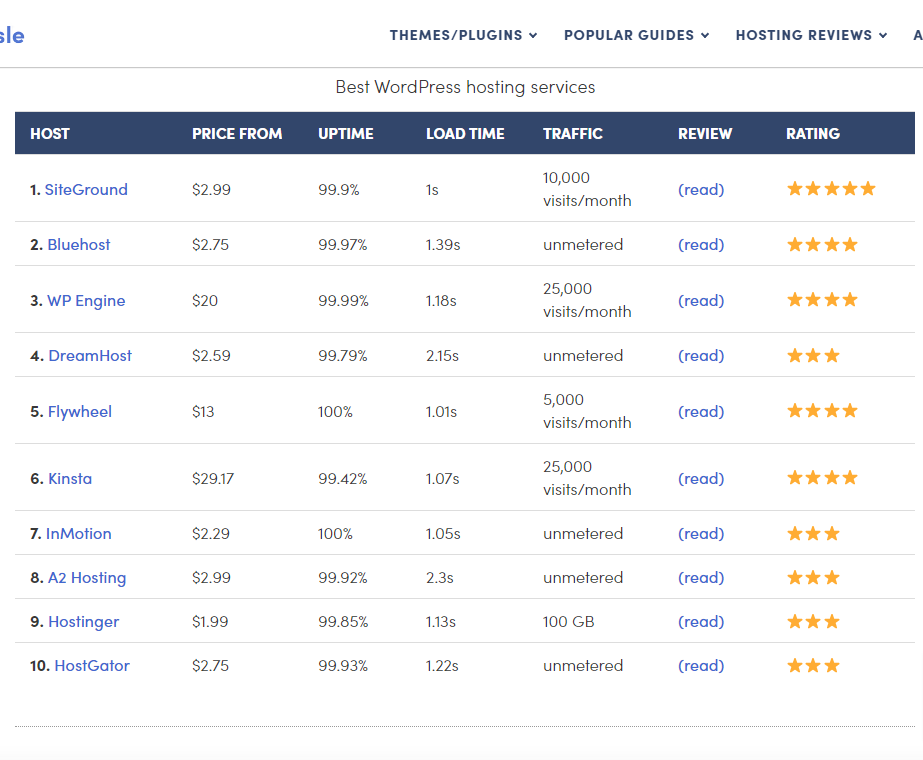The image size is (923, 760).
Task: Open the Hosting Reviews menu
Action: pos(811,35)
